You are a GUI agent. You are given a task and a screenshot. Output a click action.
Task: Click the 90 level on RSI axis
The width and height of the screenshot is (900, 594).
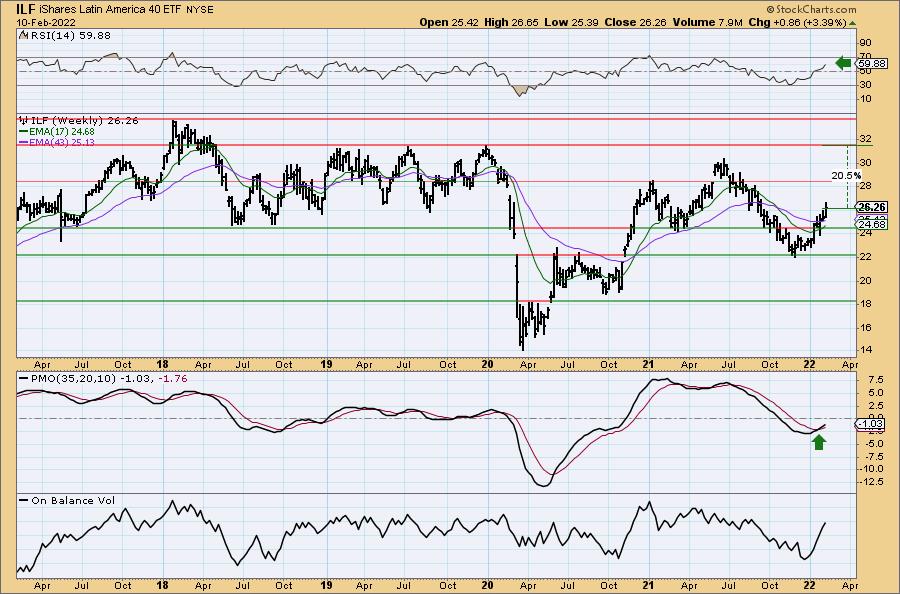(x=866, y=42)
